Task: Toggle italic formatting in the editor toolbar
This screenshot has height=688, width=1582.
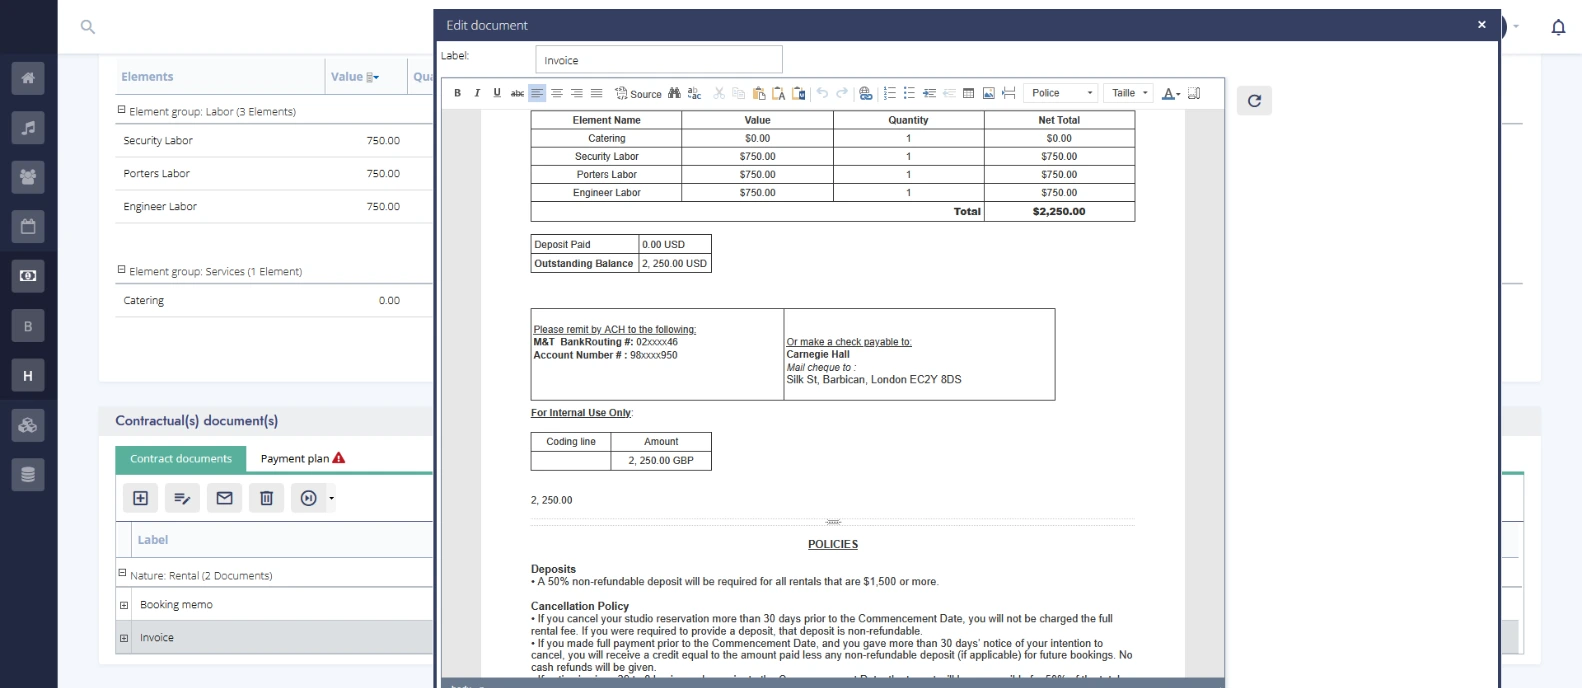Action: point(477,93)
